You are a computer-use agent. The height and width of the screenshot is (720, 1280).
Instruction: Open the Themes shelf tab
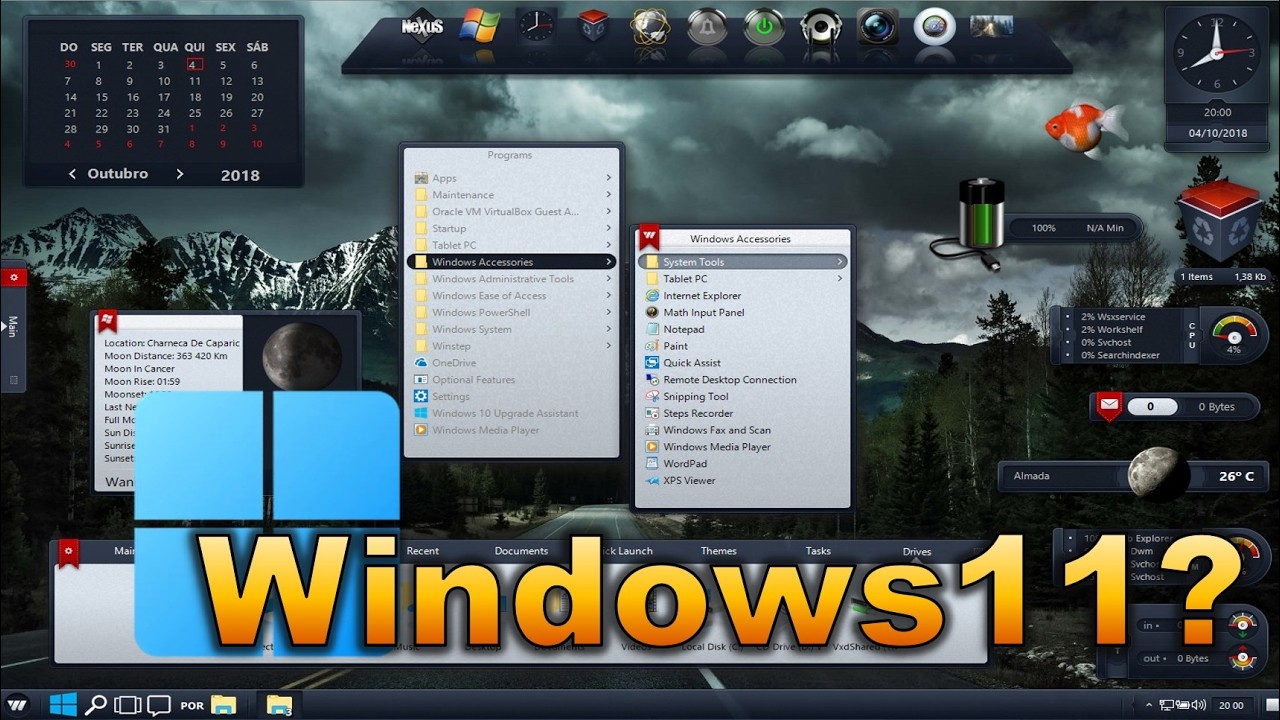click(718, 551)
